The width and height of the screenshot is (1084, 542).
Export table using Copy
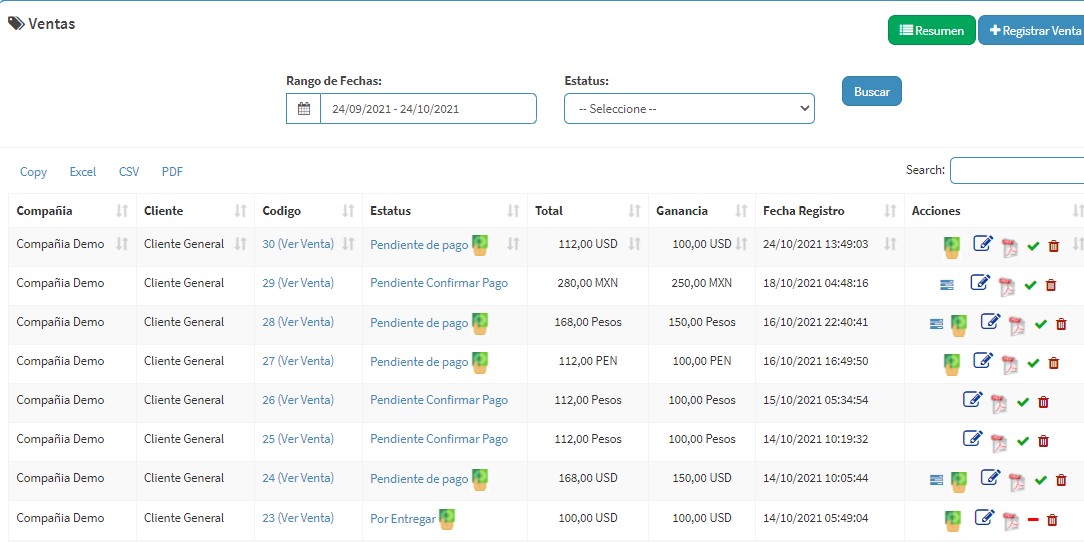33,171
